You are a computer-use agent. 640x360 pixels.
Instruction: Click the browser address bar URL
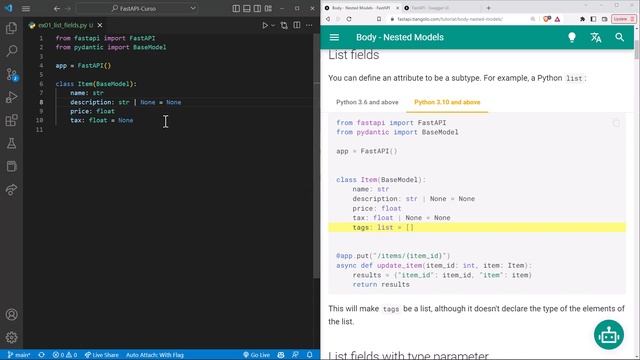[450, 19]
